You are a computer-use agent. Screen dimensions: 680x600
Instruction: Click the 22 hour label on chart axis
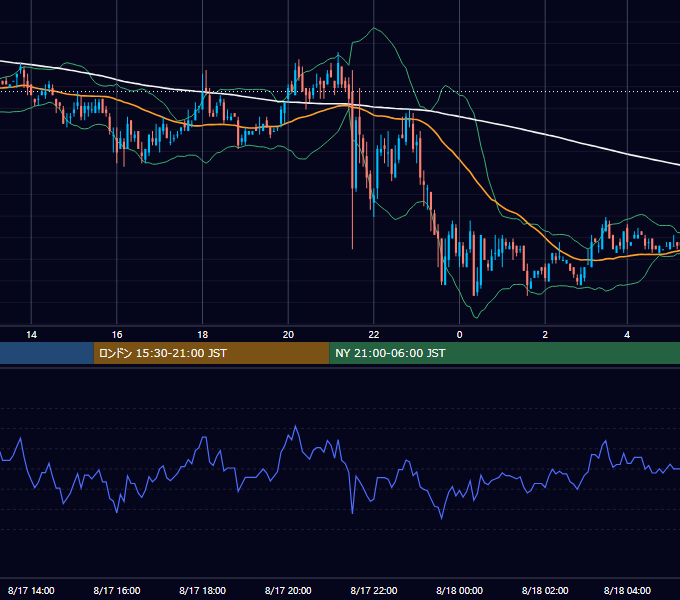click(373, 335)
